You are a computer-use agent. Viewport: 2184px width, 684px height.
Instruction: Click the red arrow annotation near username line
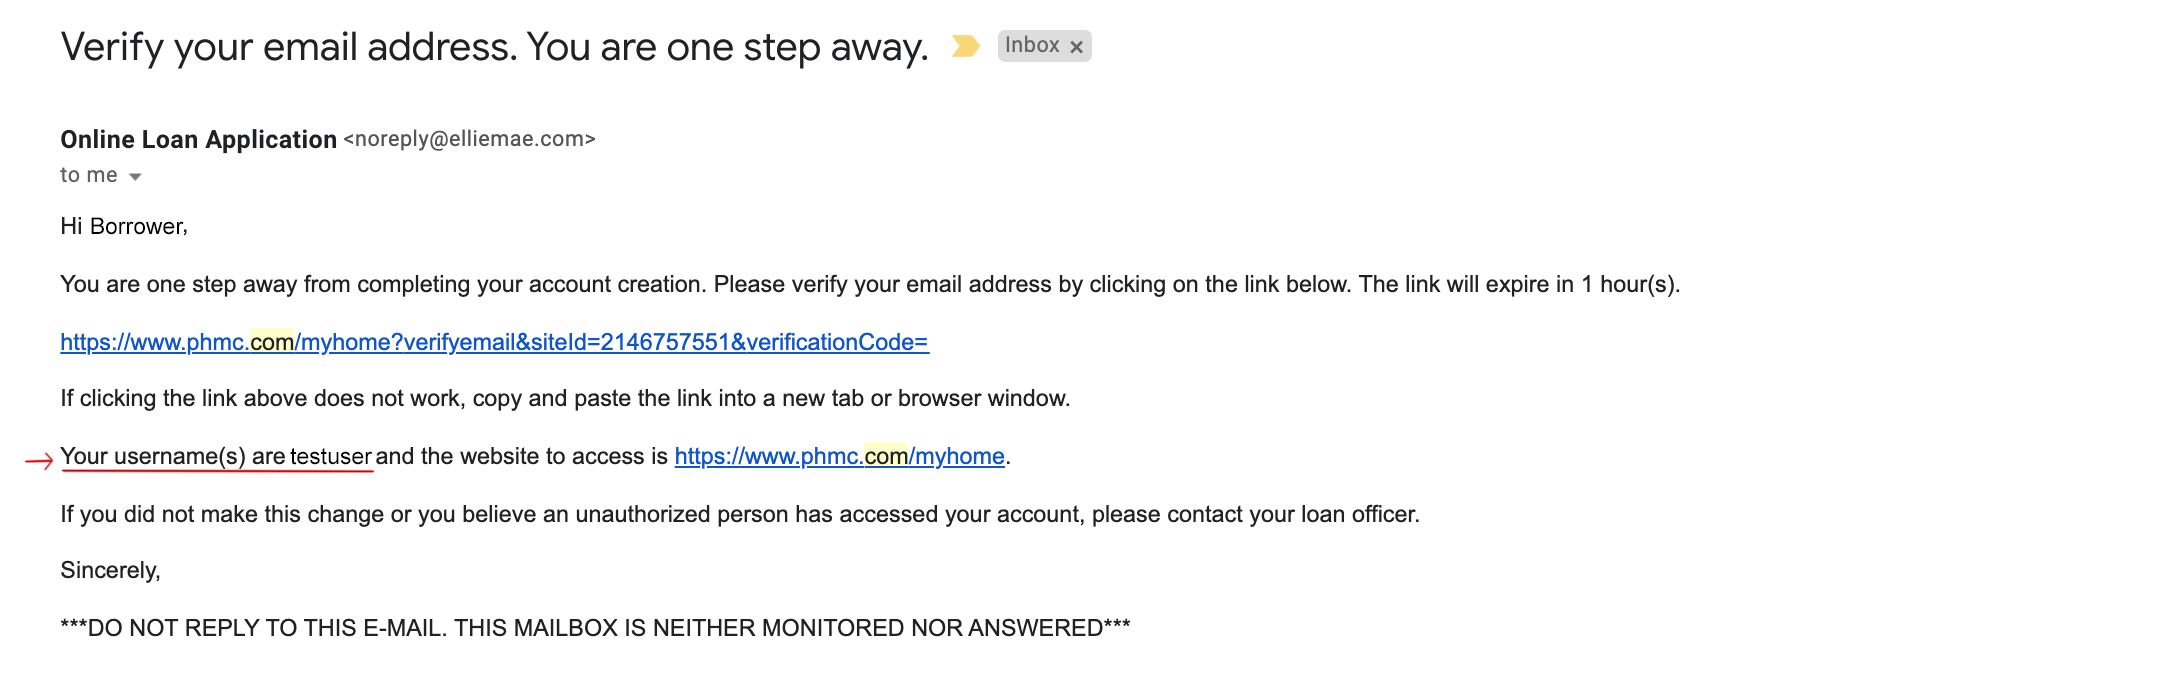tap(39, 461)
